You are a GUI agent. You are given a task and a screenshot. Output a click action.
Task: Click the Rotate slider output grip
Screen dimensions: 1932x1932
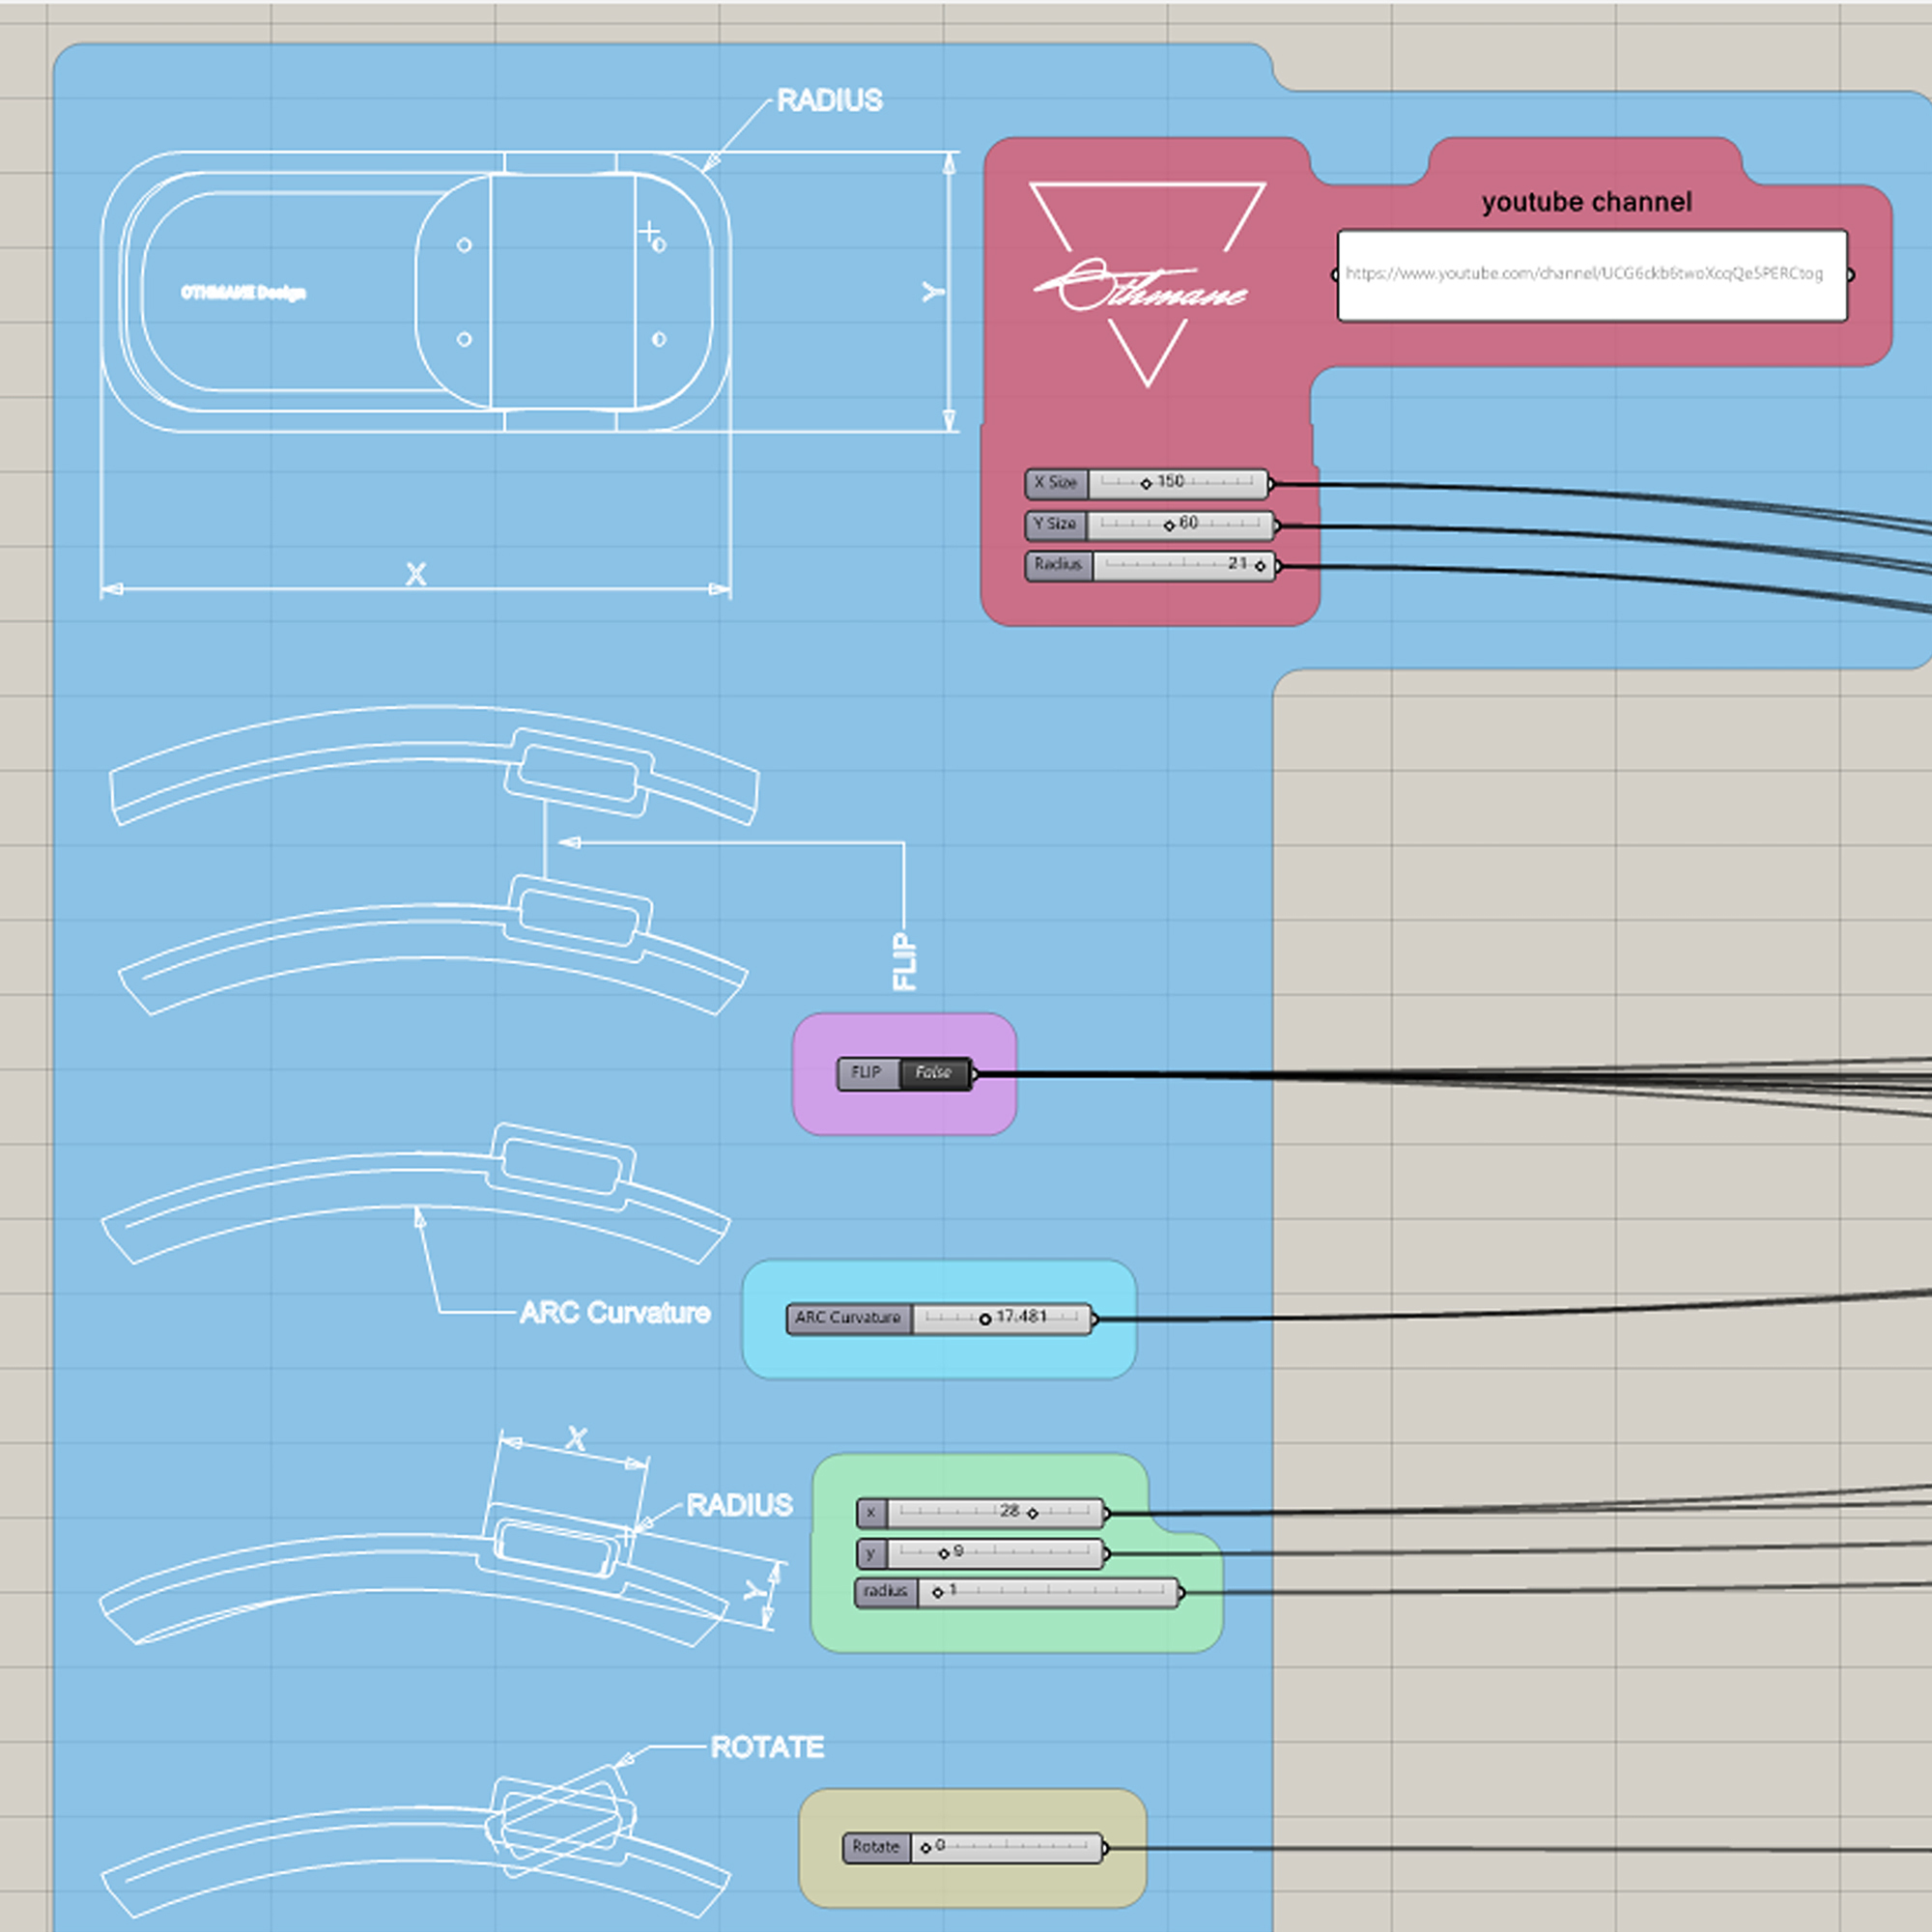[x=1105, y=1848]
